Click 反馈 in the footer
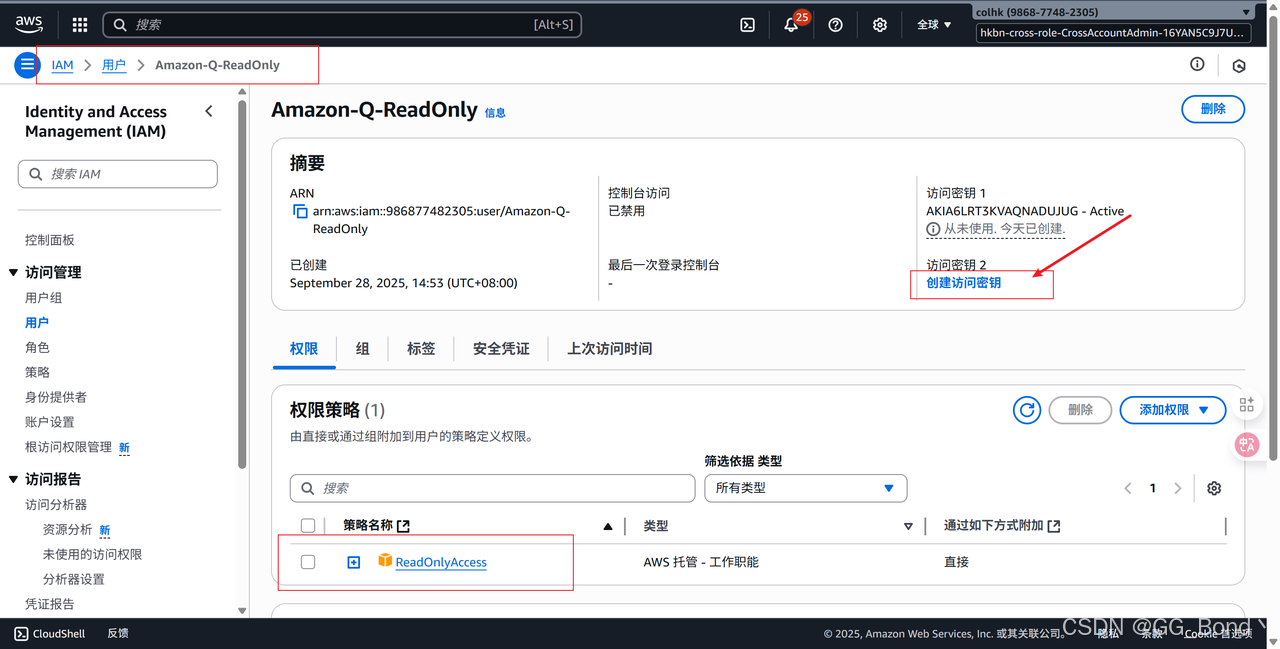The image size is (1280, 649). coord(118,633)
